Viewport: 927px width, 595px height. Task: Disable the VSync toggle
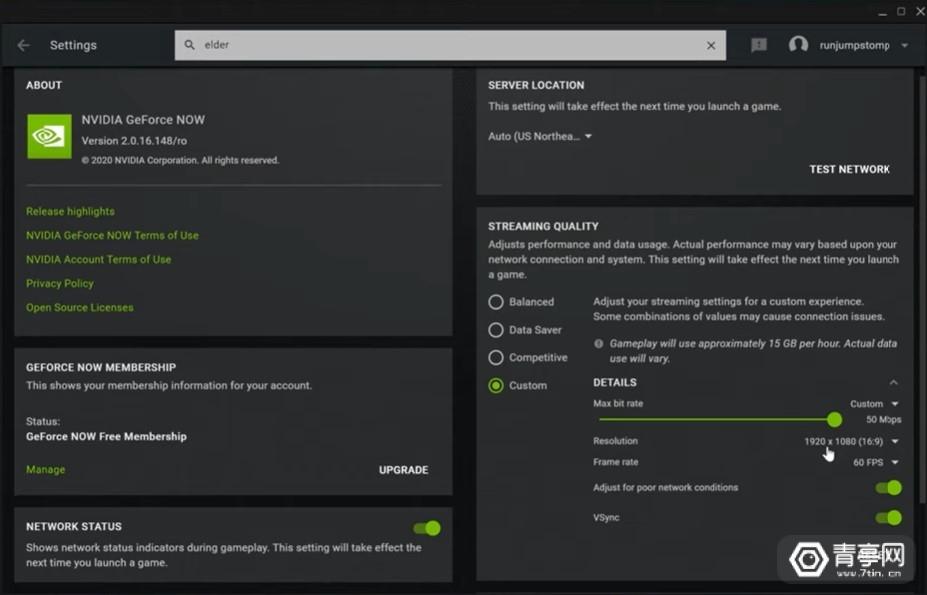pyautogui.click(x=886, y=518)
